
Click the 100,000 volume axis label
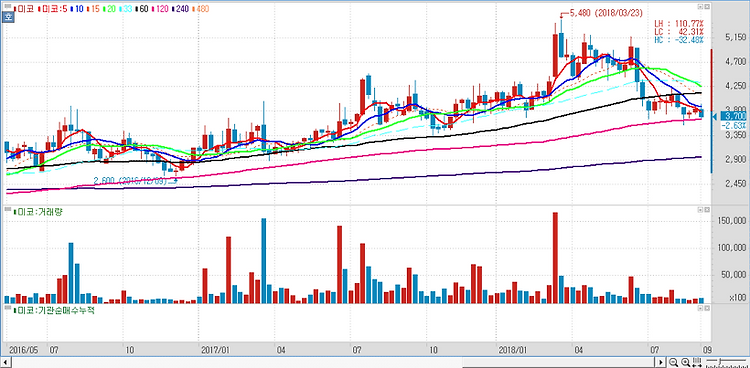click(732, 248)
